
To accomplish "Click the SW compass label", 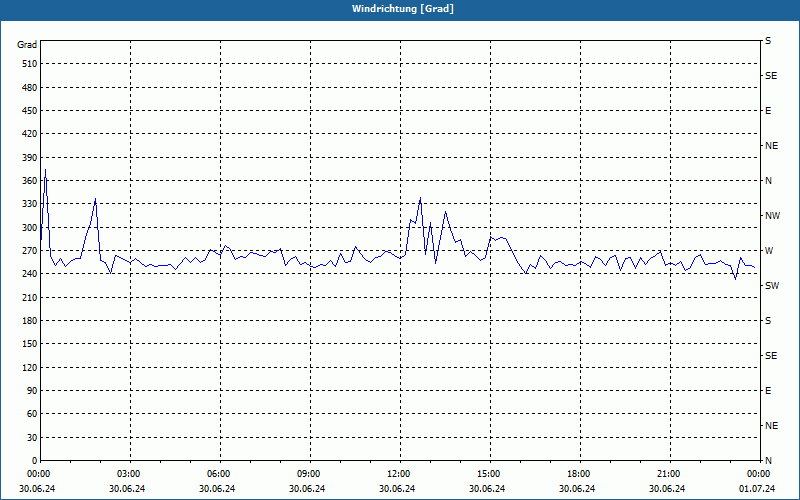I will coord(772,286).
